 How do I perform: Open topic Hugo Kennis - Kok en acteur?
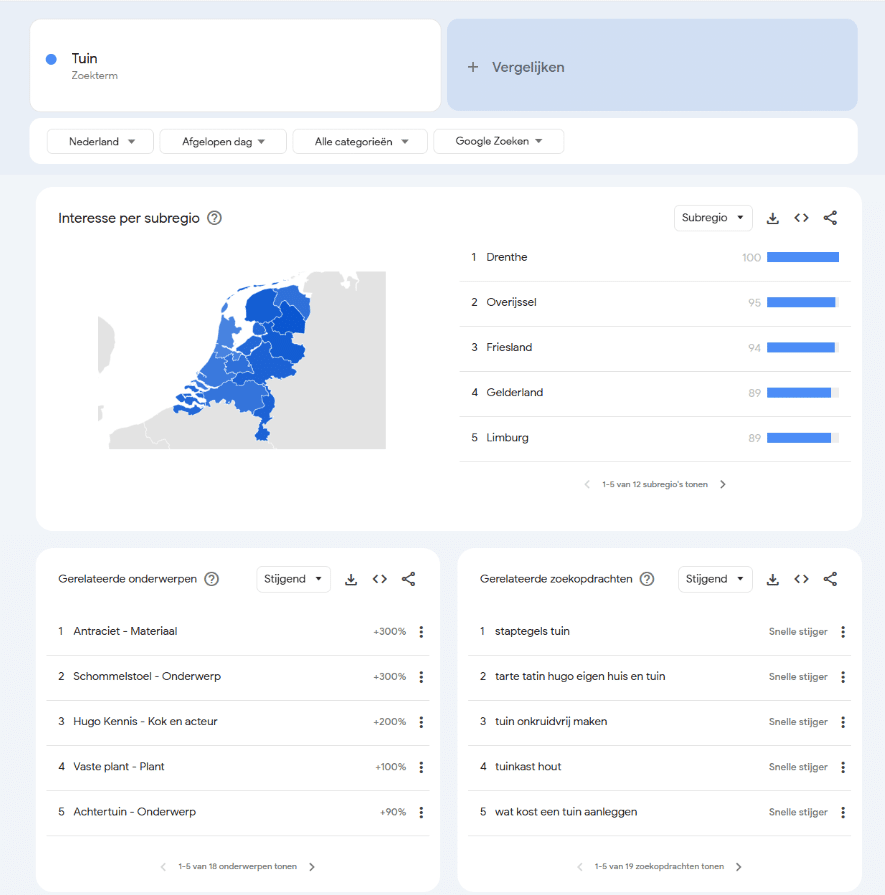click(145, 722)
